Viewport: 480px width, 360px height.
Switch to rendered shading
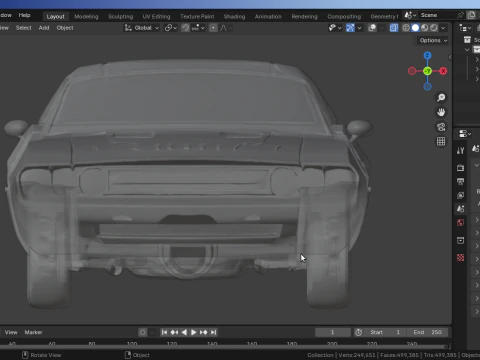(434, 28)
